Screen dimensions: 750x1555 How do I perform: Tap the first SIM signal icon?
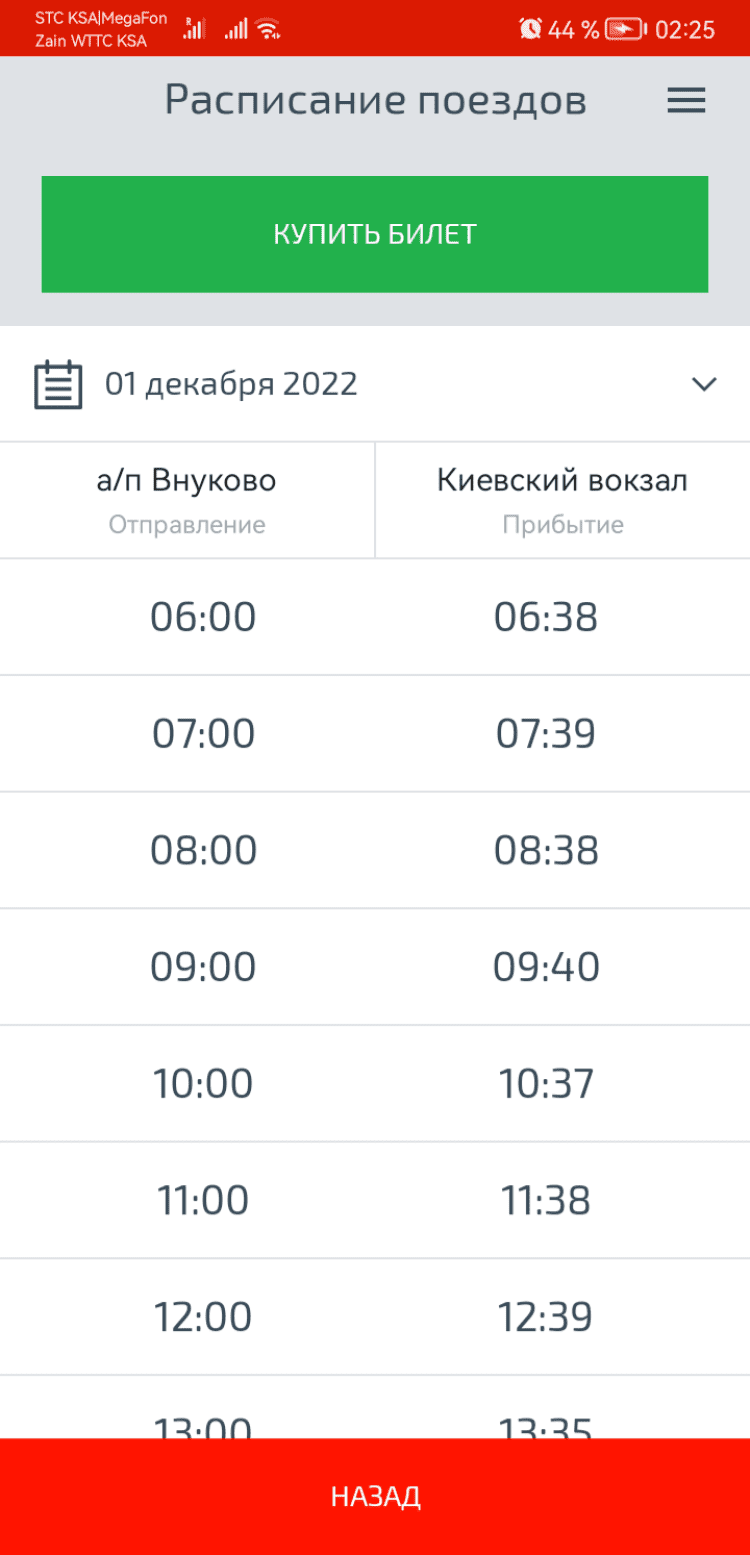pos(194,29)
